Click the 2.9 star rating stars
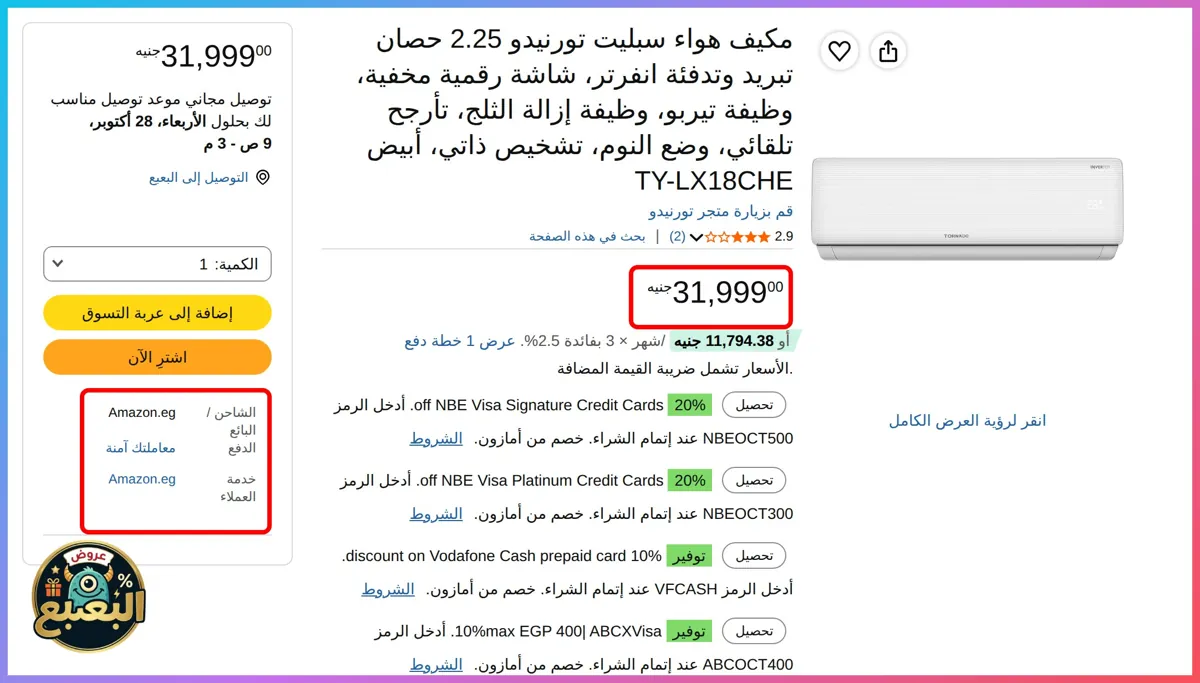Image resolution: width=1200 pixels, height=683 pixels. (738, 237)
